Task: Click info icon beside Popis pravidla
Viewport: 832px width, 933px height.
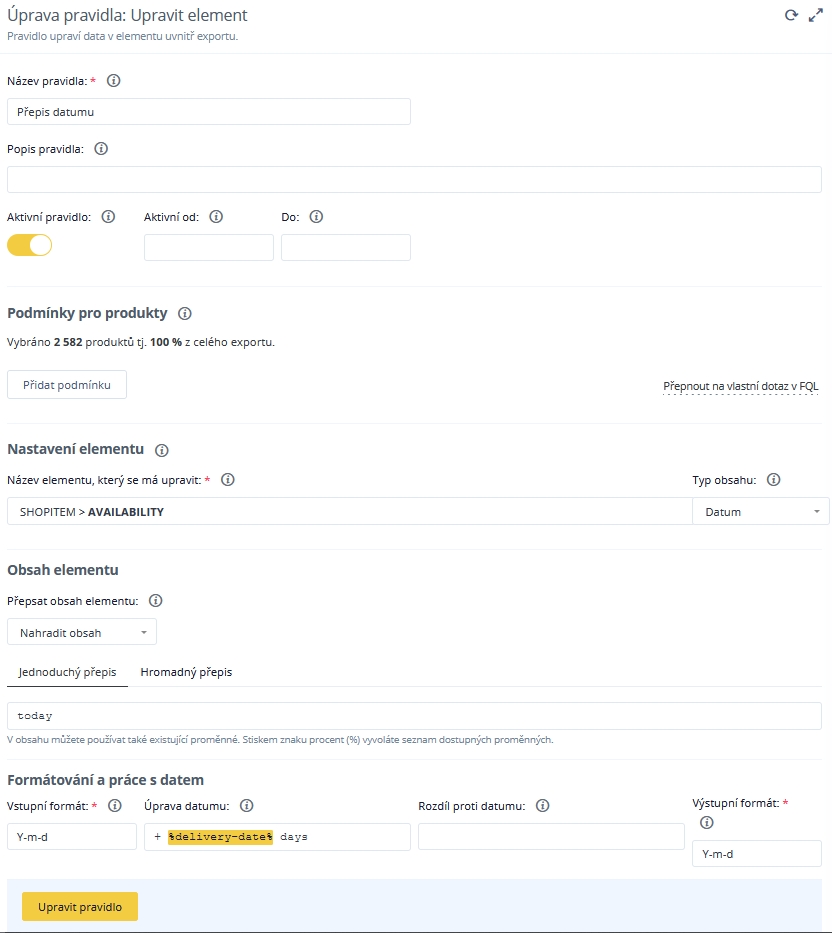Action: coord(101,149)
